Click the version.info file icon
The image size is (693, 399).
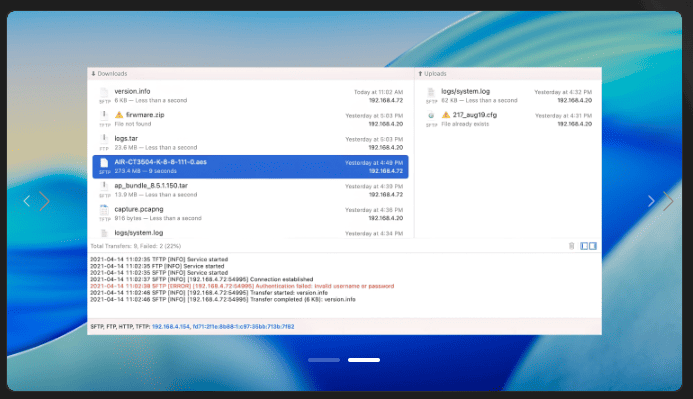pyautogui.click(x=104, y=92)
